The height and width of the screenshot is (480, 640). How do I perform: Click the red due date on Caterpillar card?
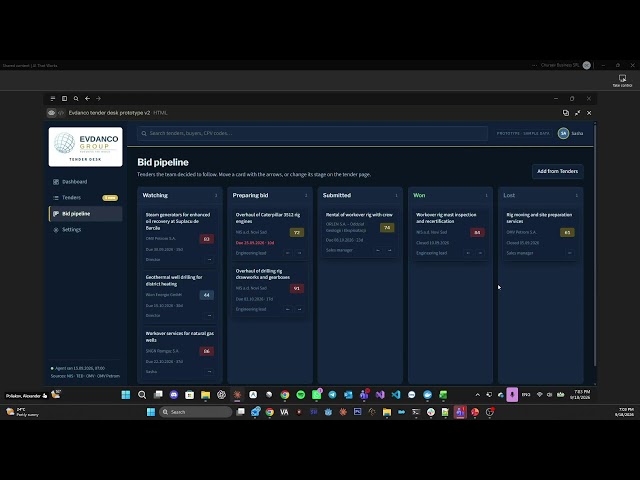tap(255, 243)
